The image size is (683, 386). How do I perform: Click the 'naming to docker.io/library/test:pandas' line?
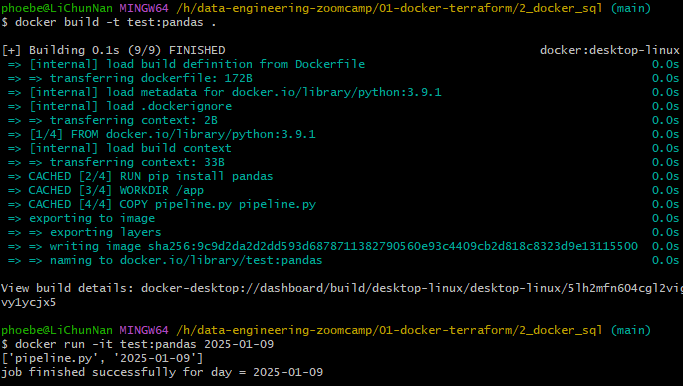coord(165,261)
